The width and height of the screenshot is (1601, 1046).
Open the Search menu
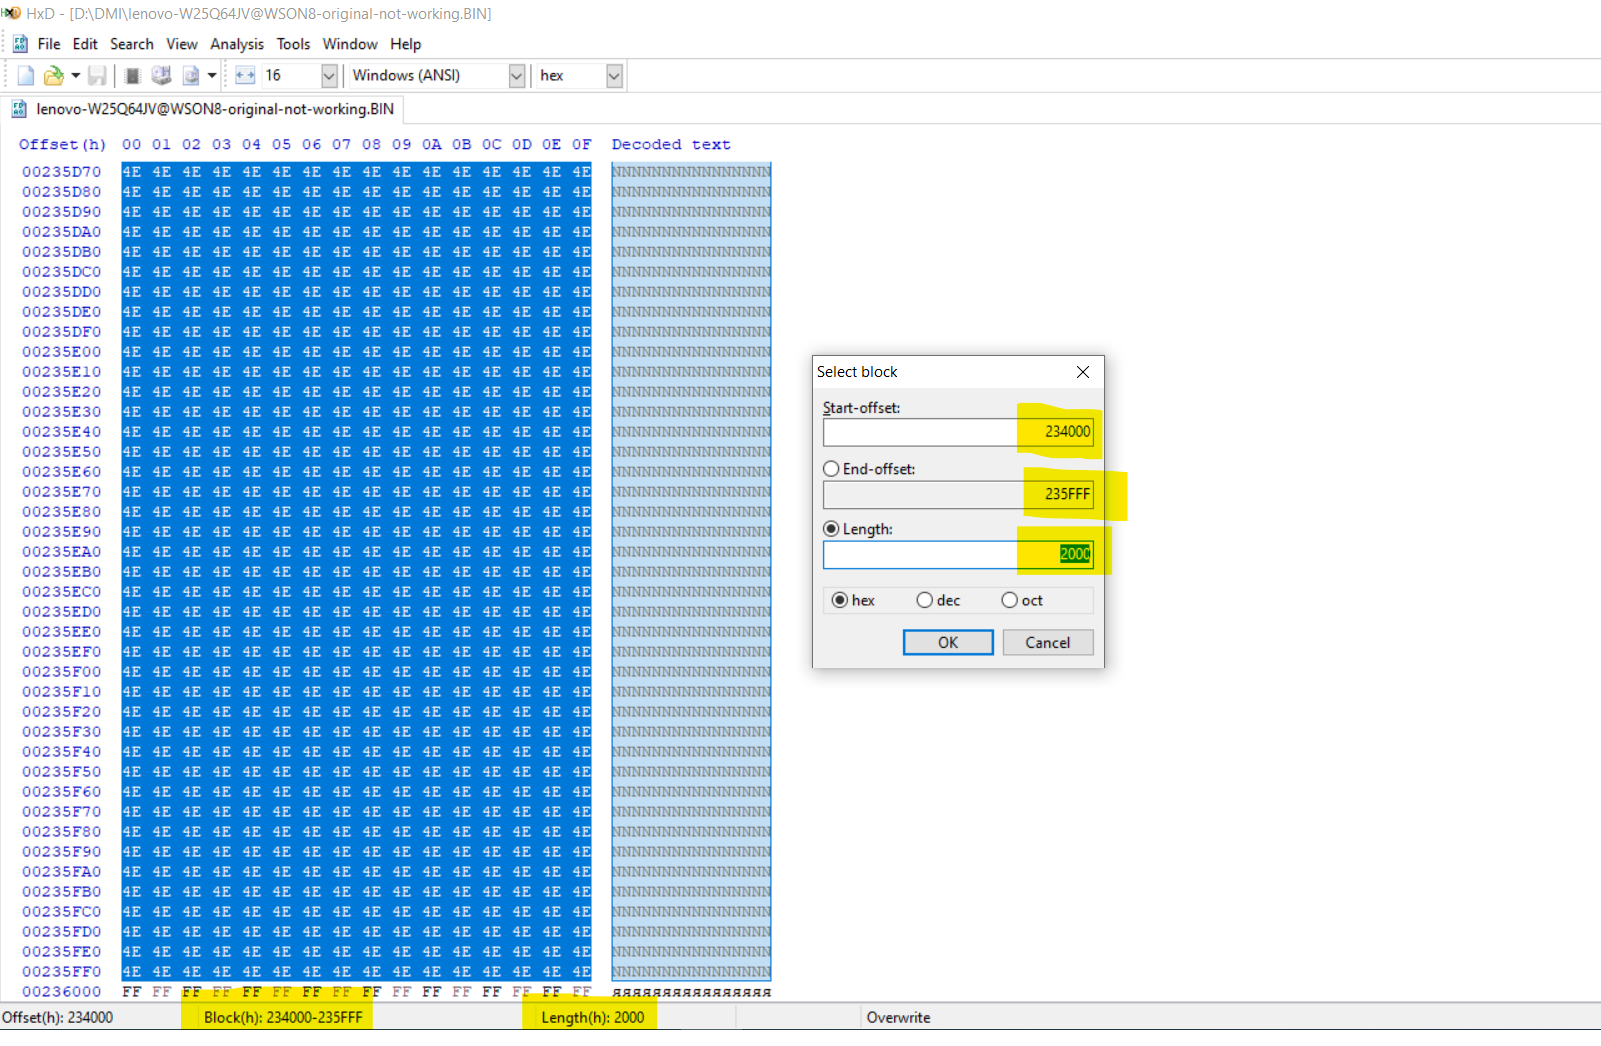[132, 44]
